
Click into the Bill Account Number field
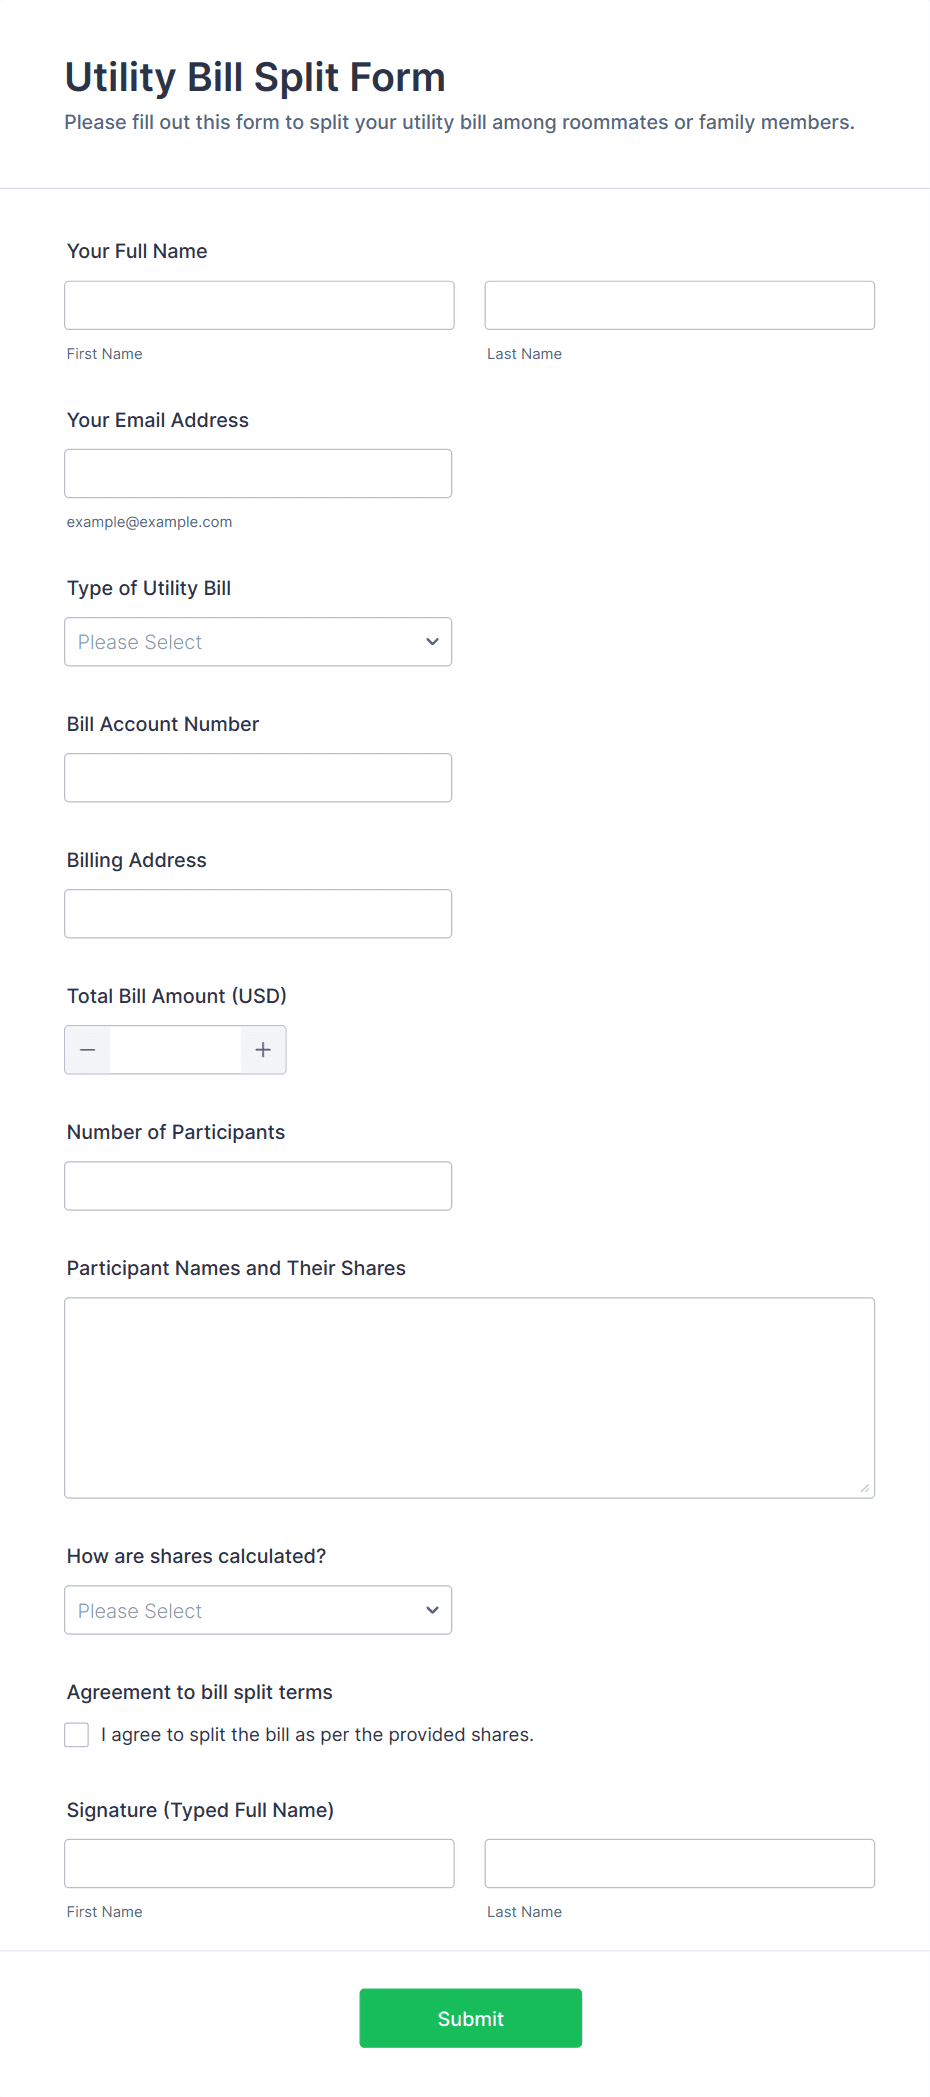click(x=258, y=778)
